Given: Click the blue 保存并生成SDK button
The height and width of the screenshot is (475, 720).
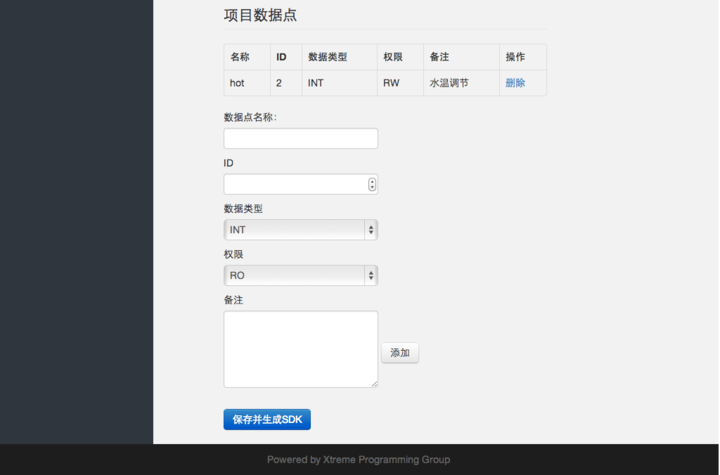Looking at the screenshot, I should click(267, 419).
